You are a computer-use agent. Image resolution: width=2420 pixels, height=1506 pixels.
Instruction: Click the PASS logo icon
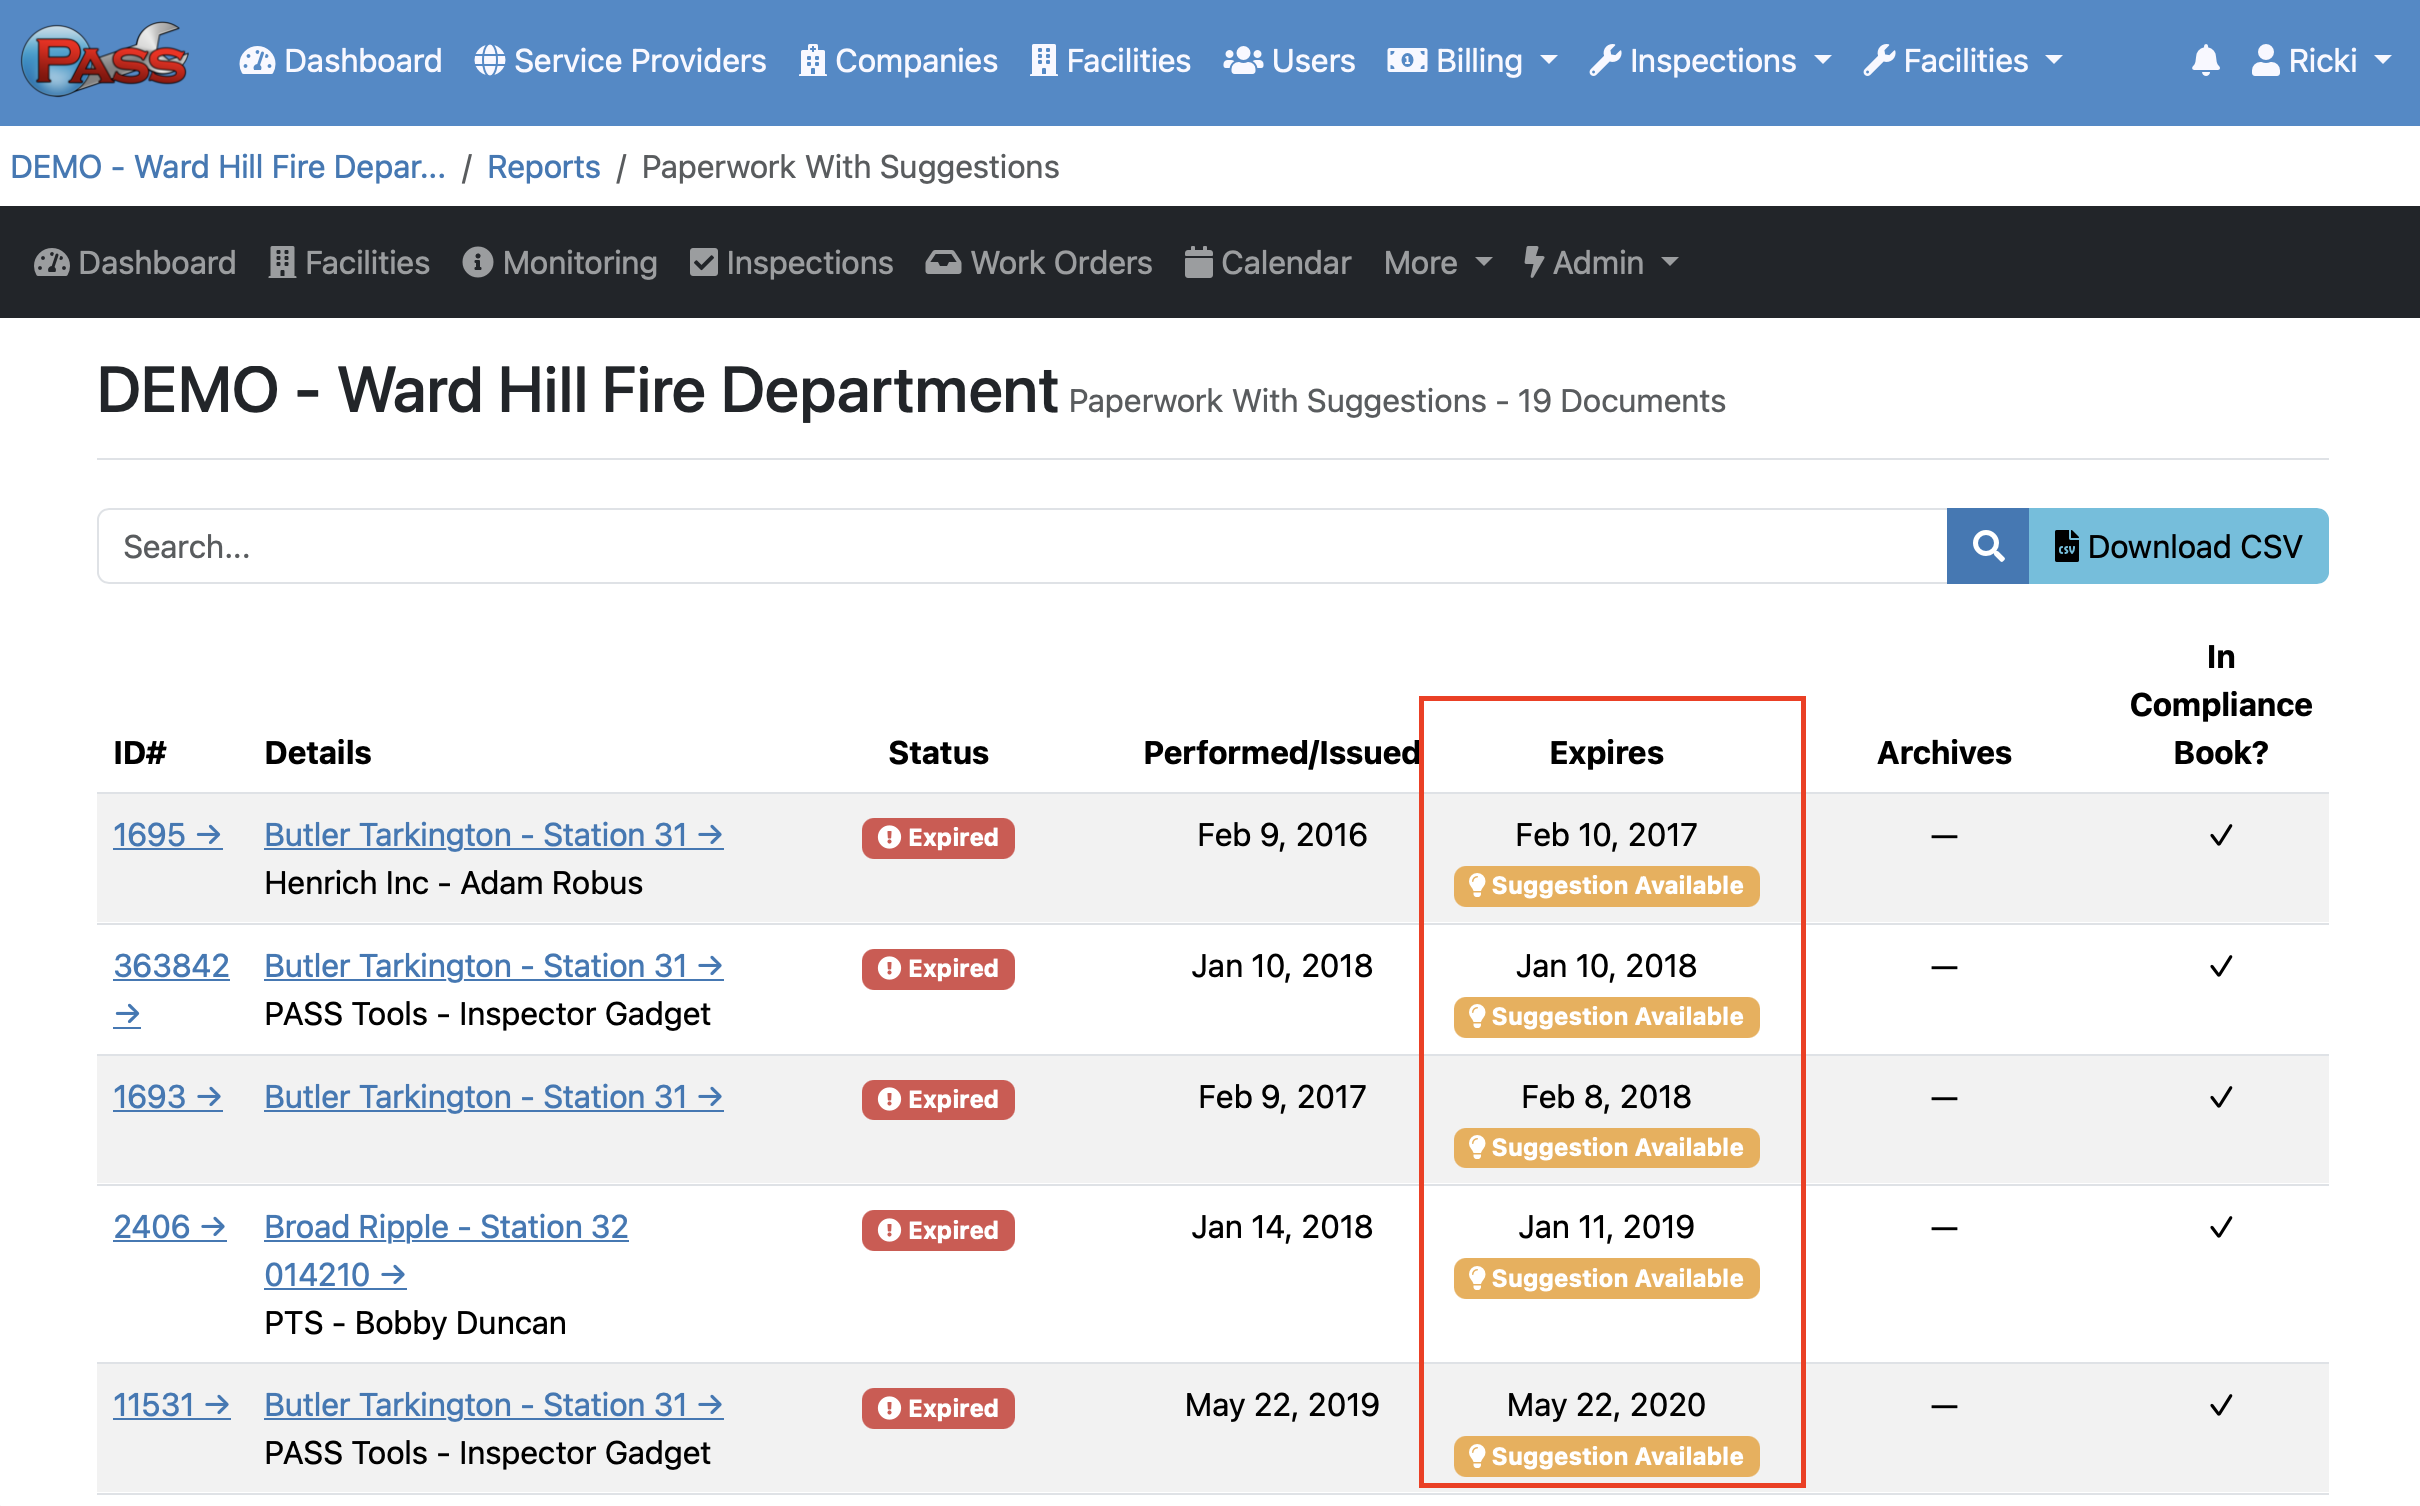pos(105,60)
